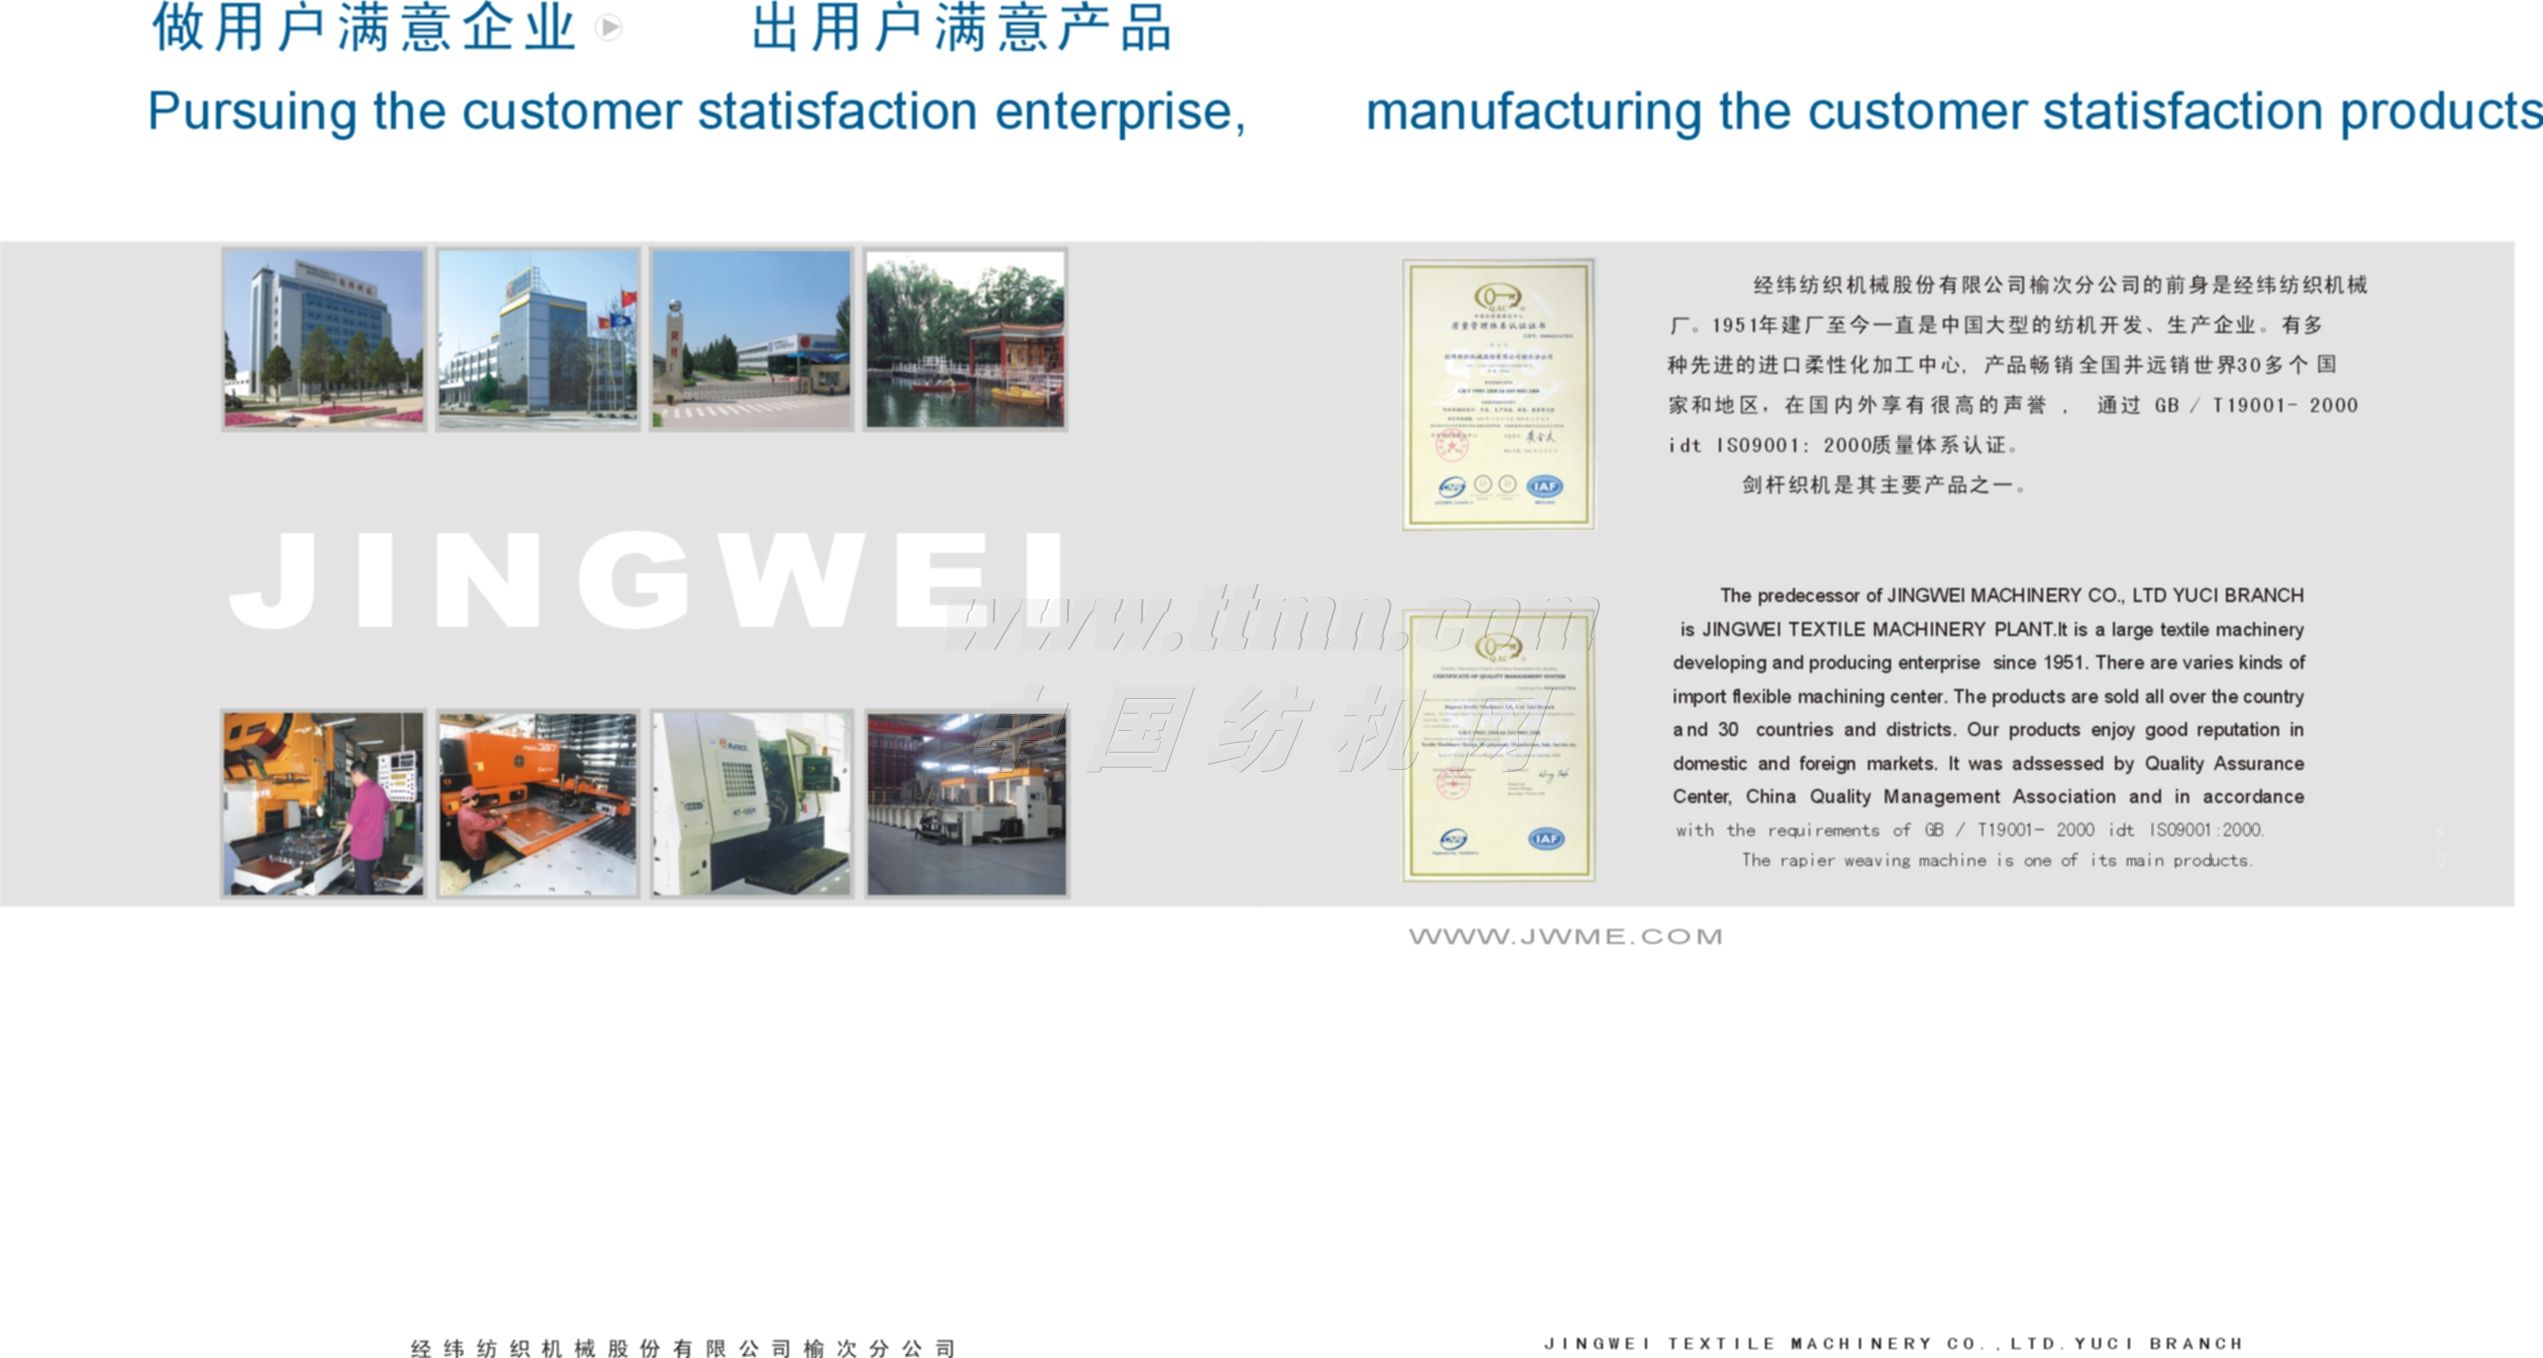
Task: Click the worker in pink shirt photo
Action: coord(324,803)
